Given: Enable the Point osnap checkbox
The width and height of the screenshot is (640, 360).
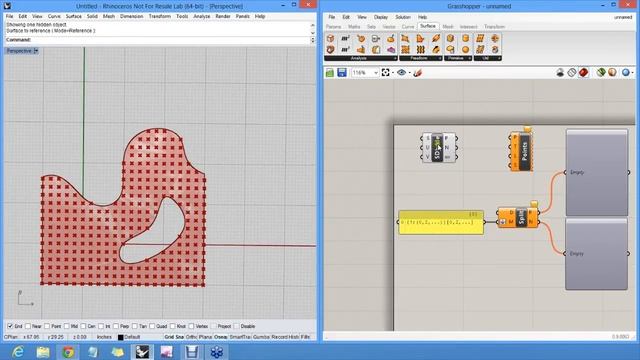Looking at the screenshot, I should (47, 326).
